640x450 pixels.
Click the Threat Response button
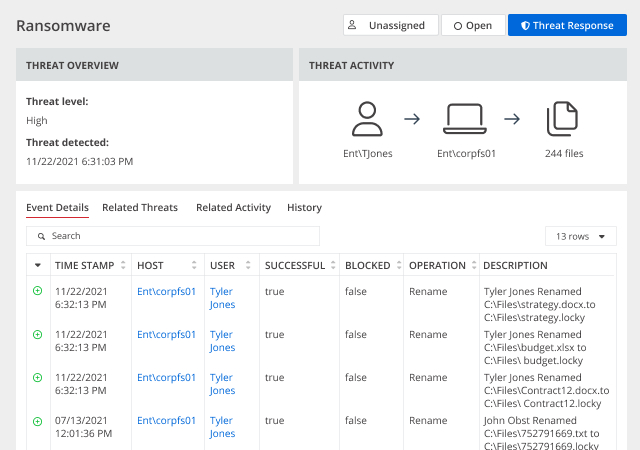[567, 25]
